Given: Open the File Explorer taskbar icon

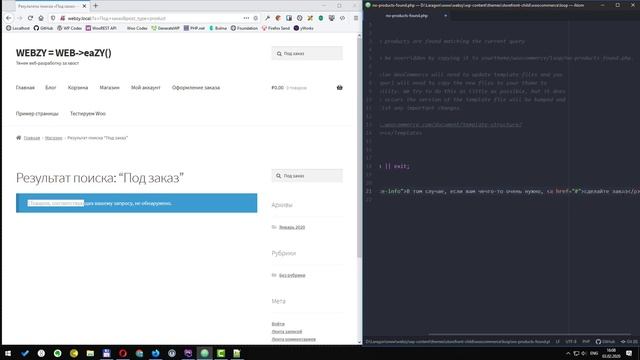Looking at the screenshot, I should tap(90, 353).
